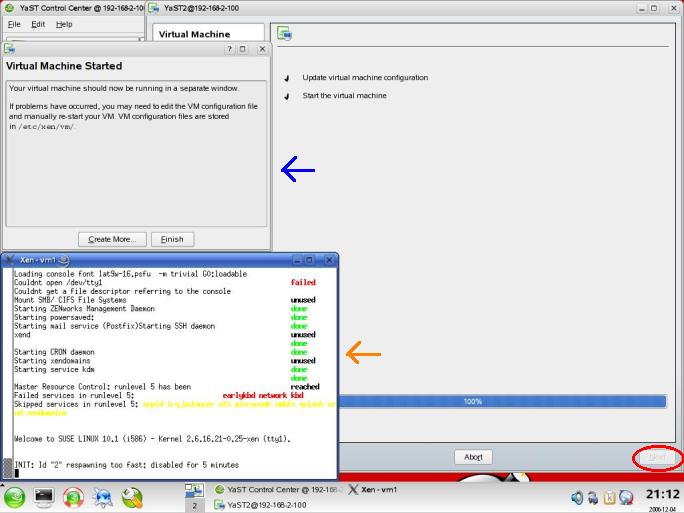Click the /etc/xen/vm/ path text
The height and width of the screenshot is (513, 684).
click(x=46, y=127)
